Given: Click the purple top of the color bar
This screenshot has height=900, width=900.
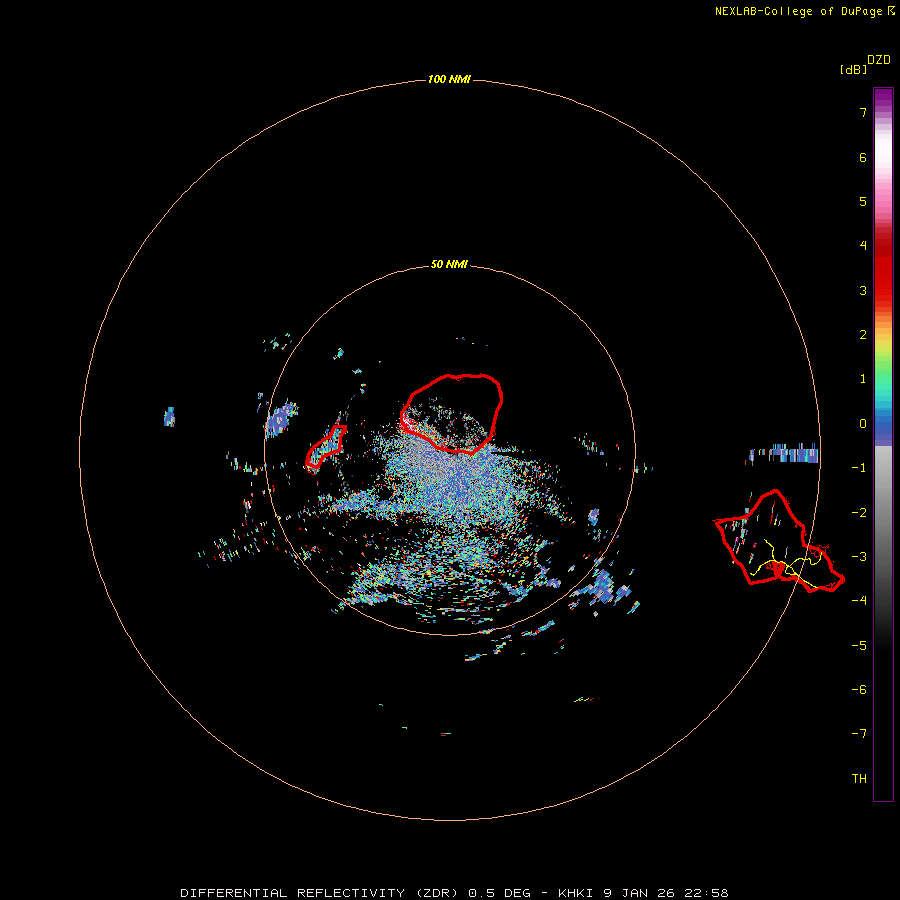Looking at the screenshot, I should tap(883, 99).
